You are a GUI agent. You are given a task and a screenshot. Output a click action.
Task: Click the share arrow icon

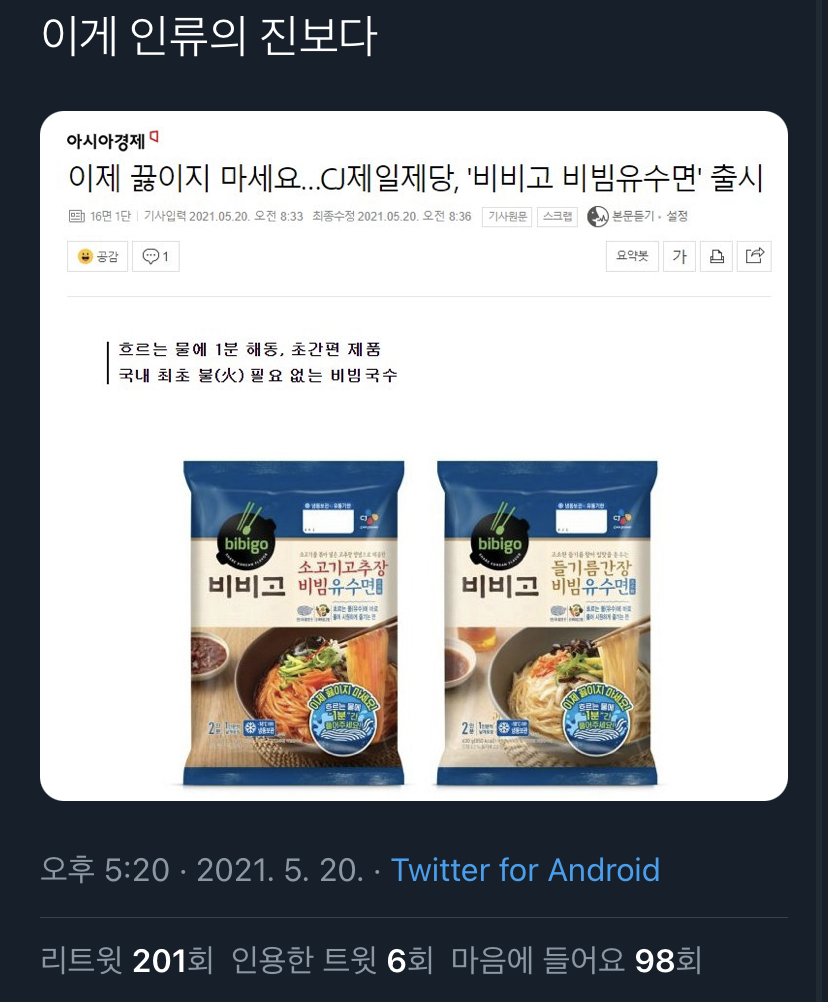point(755,256)
